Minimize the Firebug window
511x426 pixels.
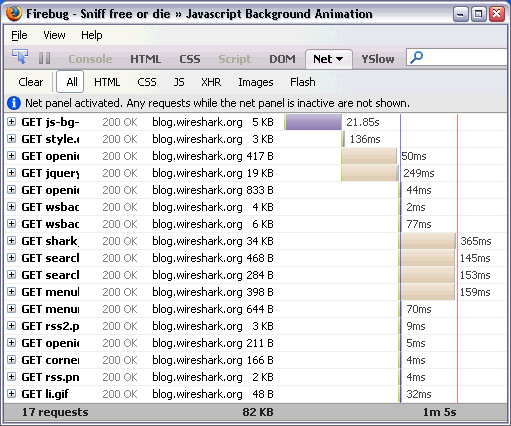tap(461, 14)
